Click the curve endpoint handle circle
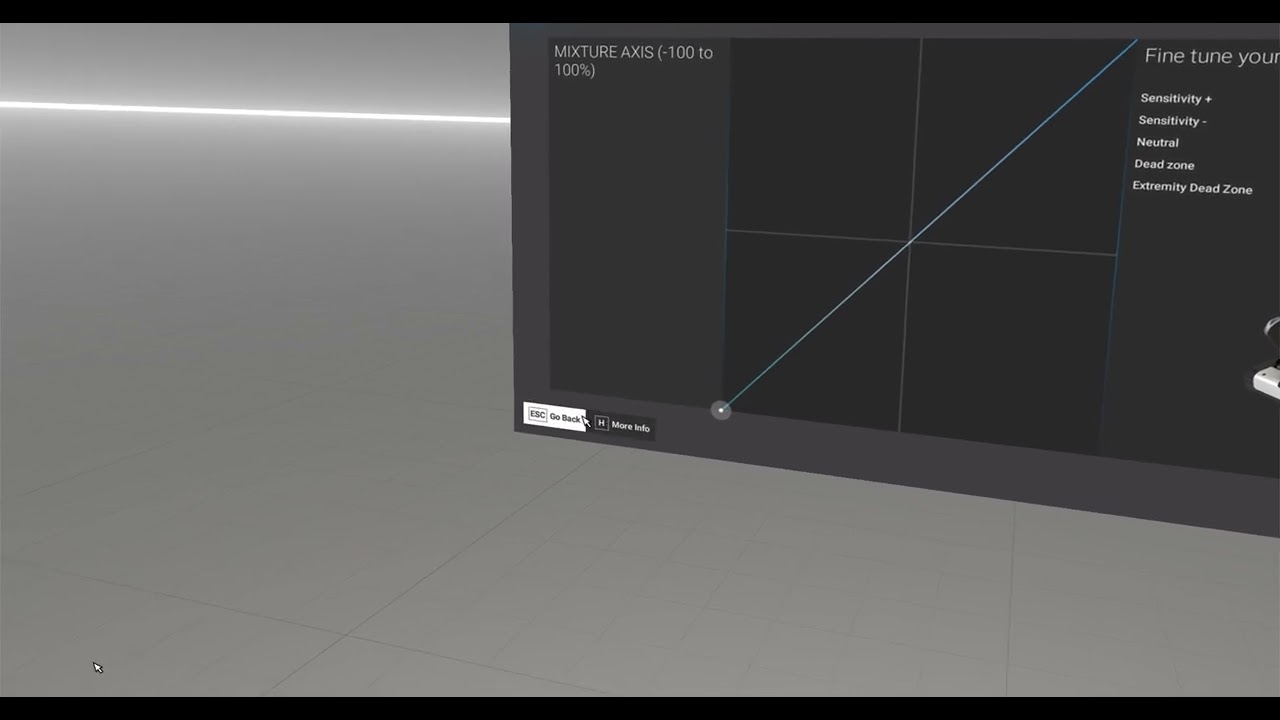The image size is (1280, 720). click(721, 410)
